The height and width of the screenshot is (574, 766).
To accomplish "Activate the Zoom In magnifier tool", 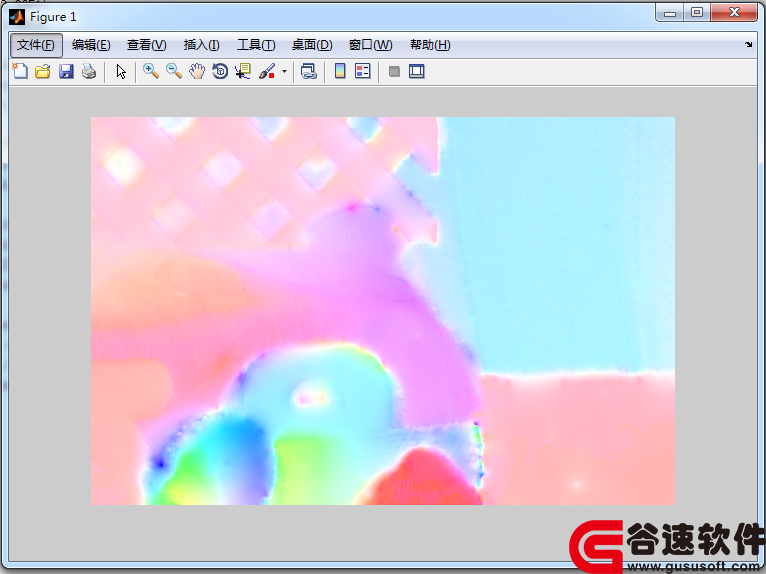I will (150, 71).
